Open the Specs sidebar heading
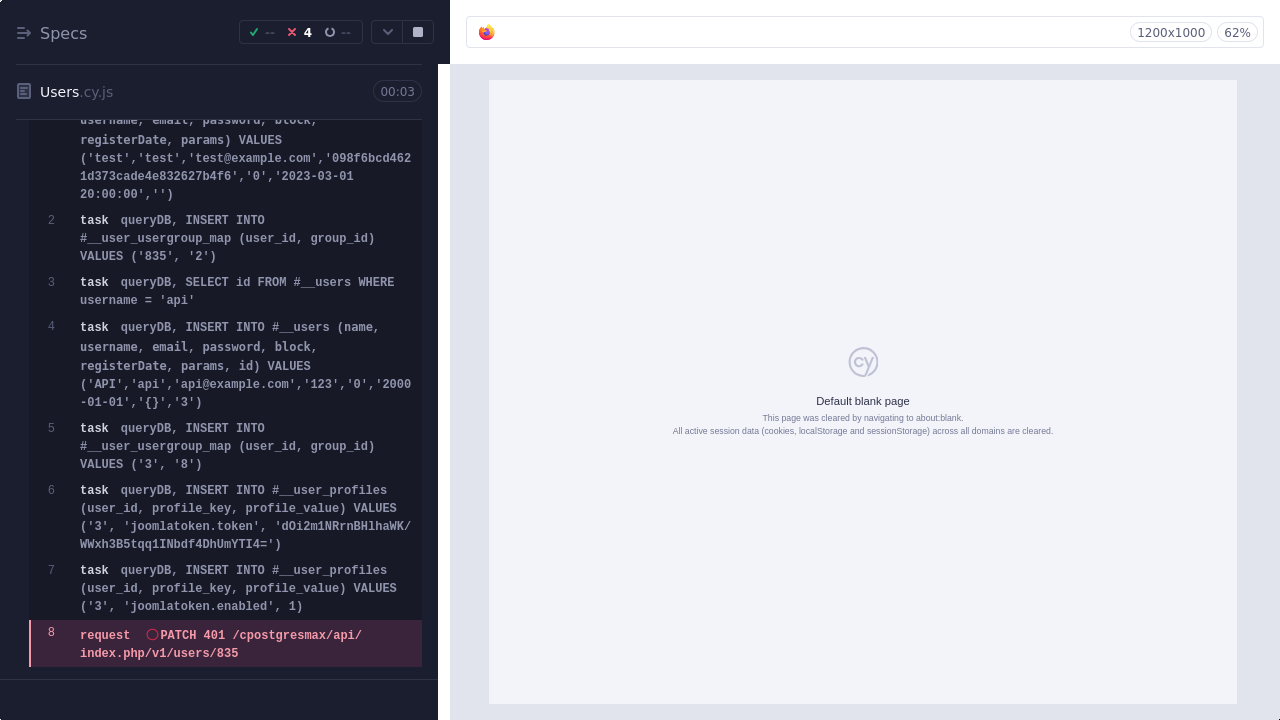Screen dimensions: 1280x720 click(63, 33)
